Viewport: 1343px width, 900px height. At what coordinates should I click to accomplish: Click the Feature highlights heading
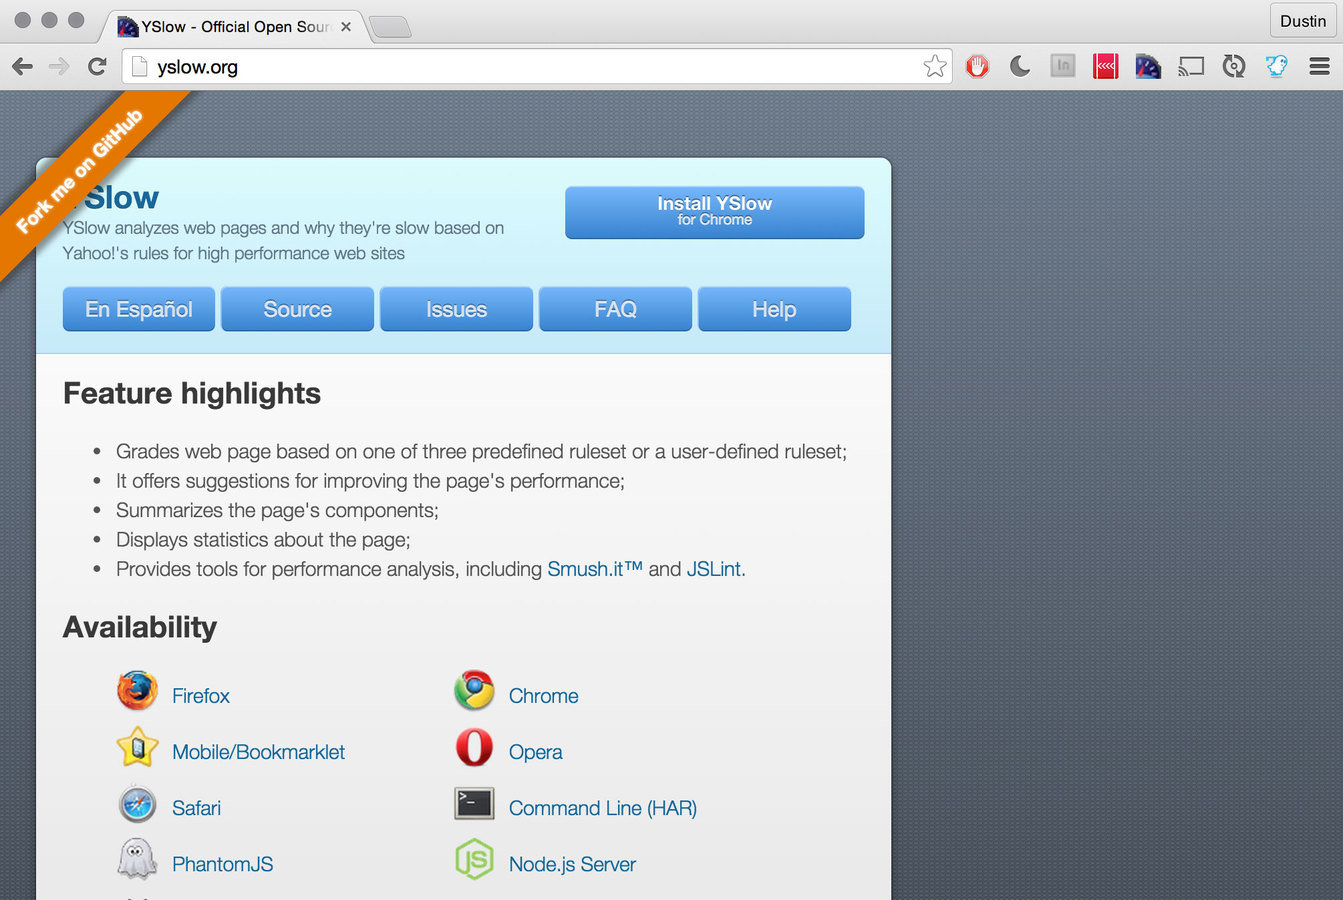[192, 393]
